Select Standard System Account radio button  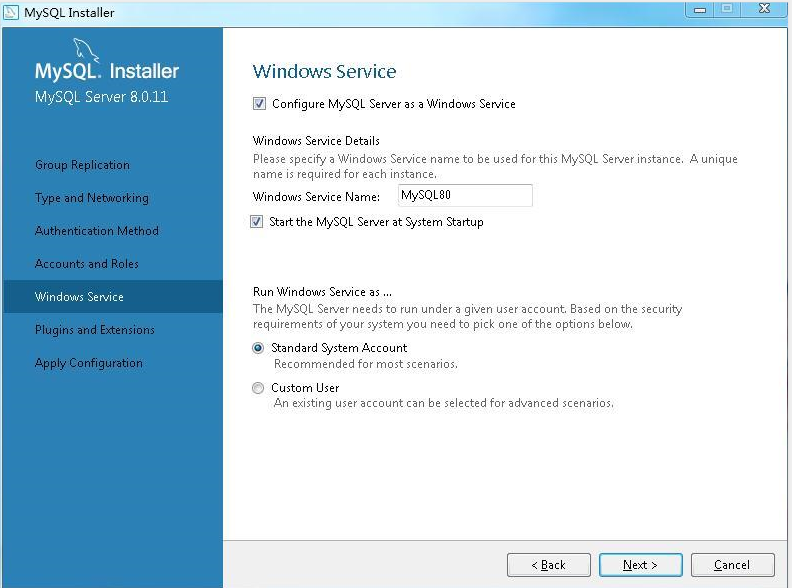click(x=258, y=348)
